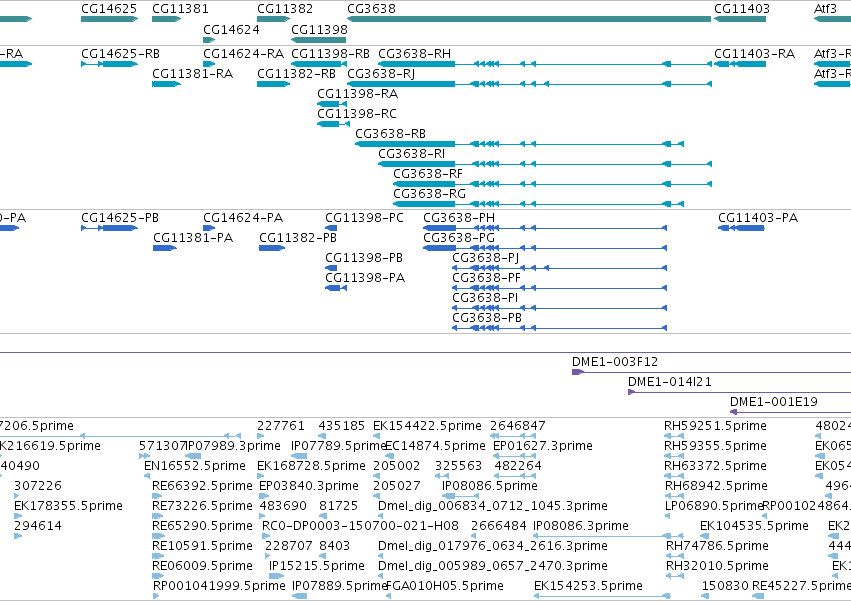This screenshot has height=601, width=851.
Task: Open EST label IP07989.3prime
Action: (233, 446)
